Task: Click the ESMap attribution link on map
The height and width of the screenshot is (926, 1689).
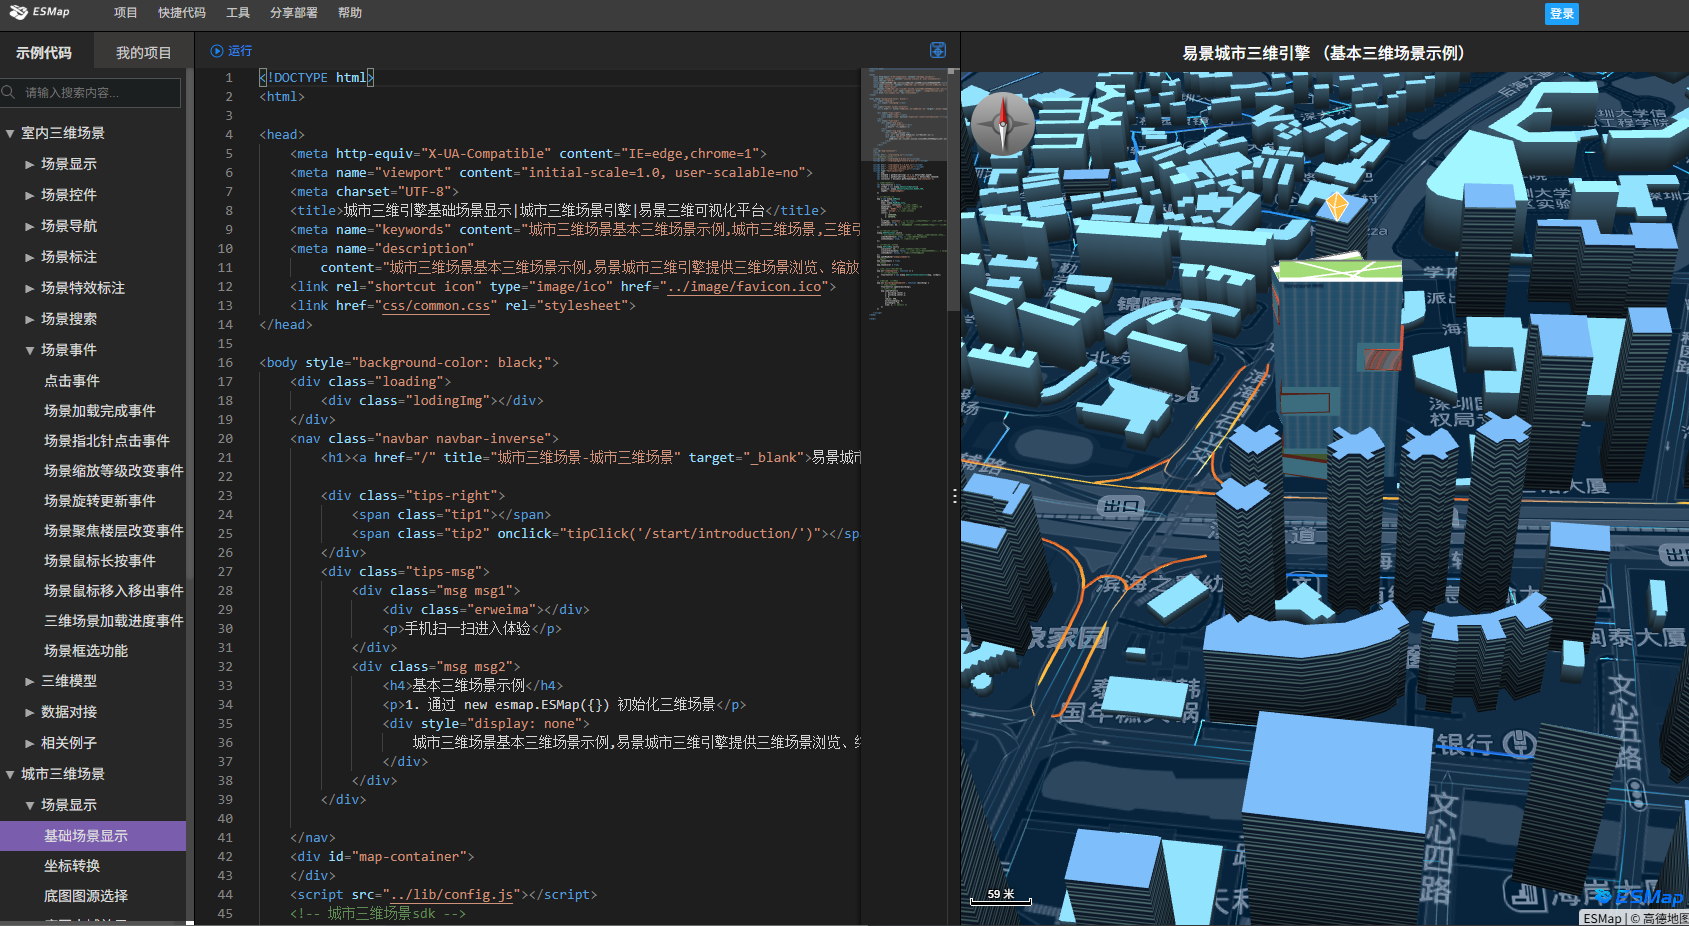Action: pyautogui.click(x=1602, y=918)
